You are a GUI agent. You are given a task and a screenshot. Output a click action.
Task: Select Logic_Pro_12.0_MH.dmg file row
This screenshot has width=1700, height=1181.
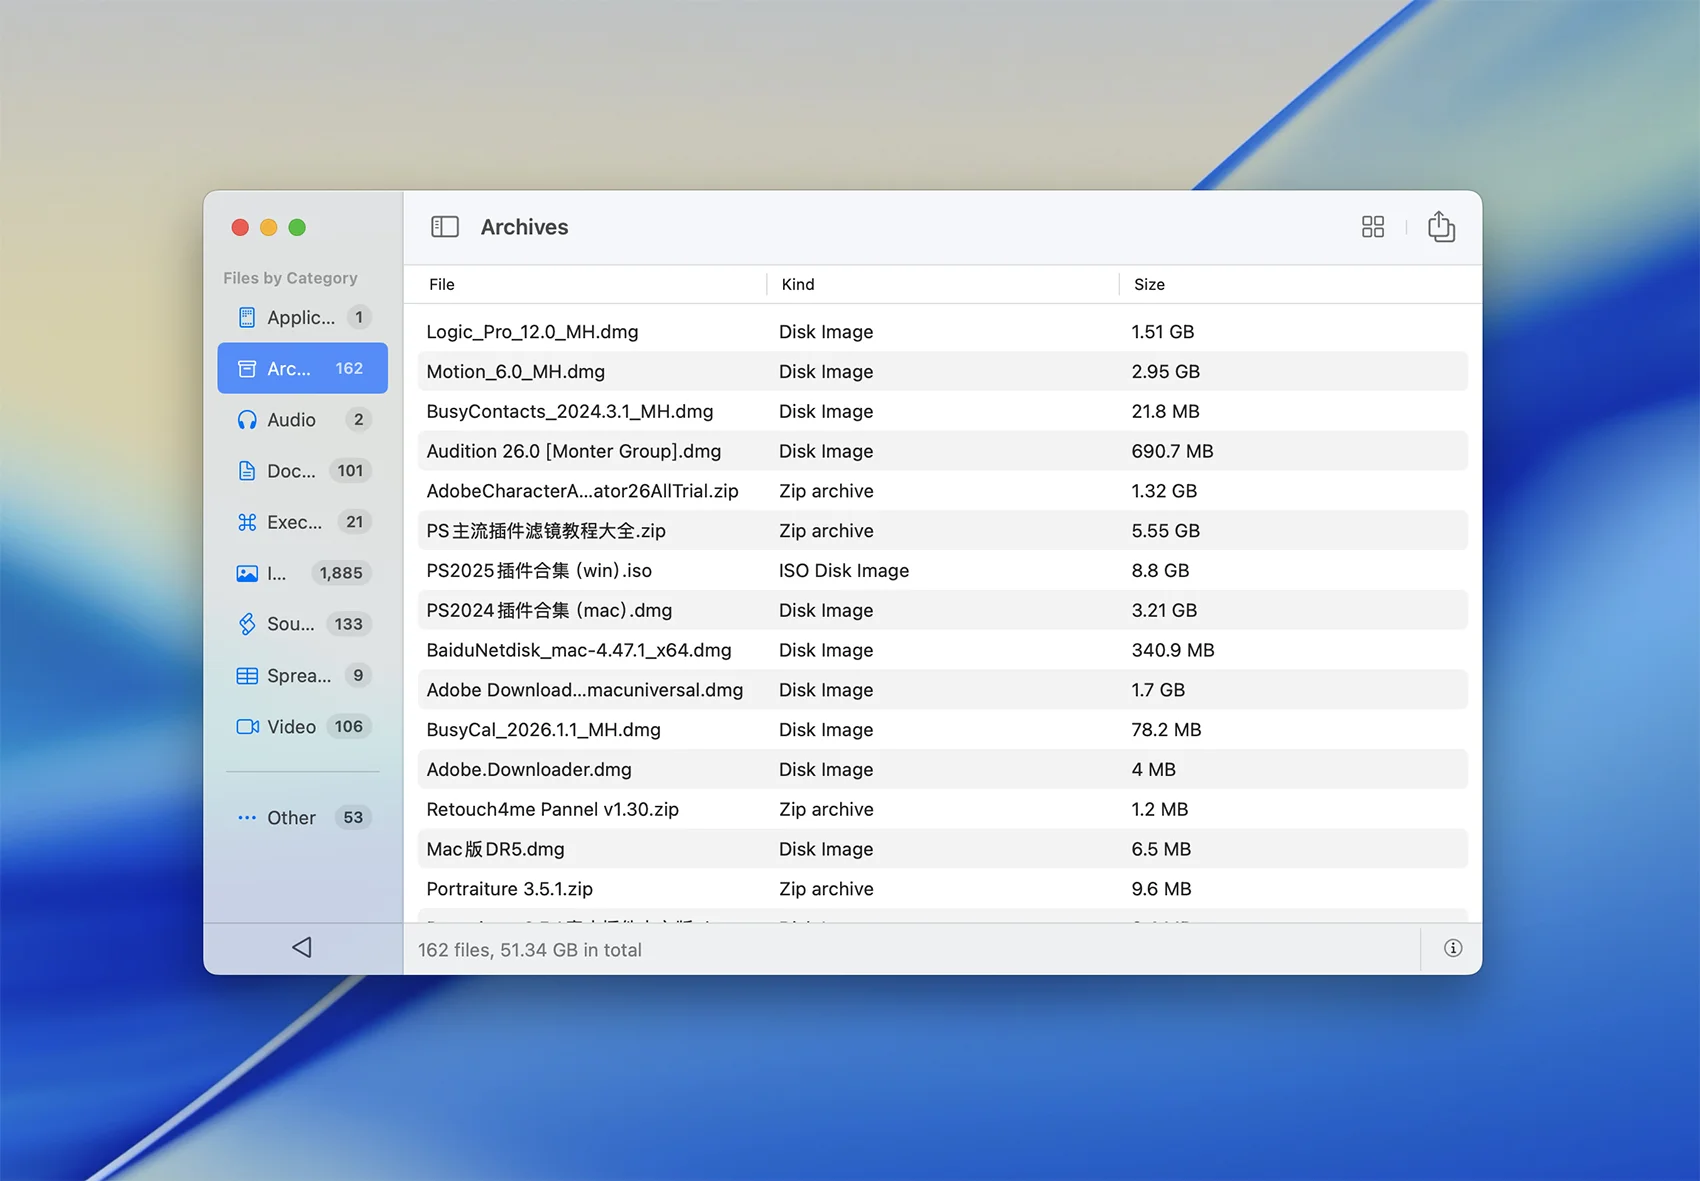tap(532, 332)
